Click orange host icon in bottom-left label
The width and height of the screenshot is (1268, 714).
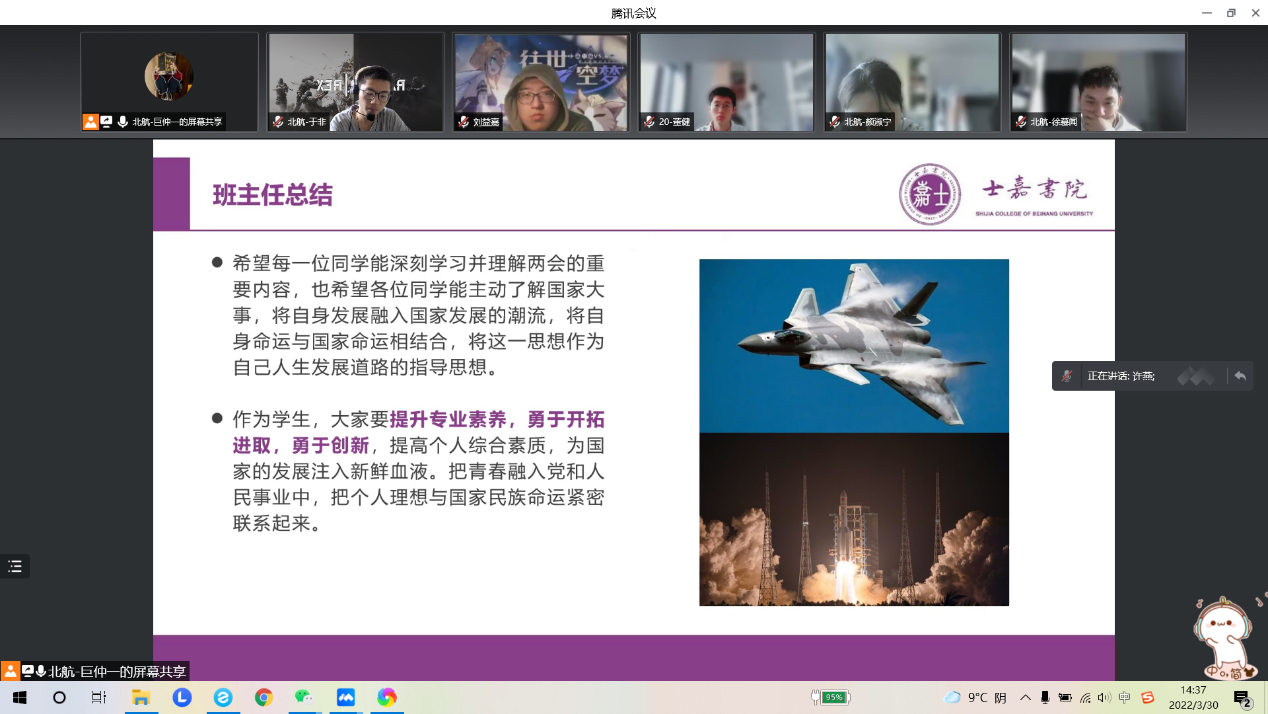(x=10, y=671)
